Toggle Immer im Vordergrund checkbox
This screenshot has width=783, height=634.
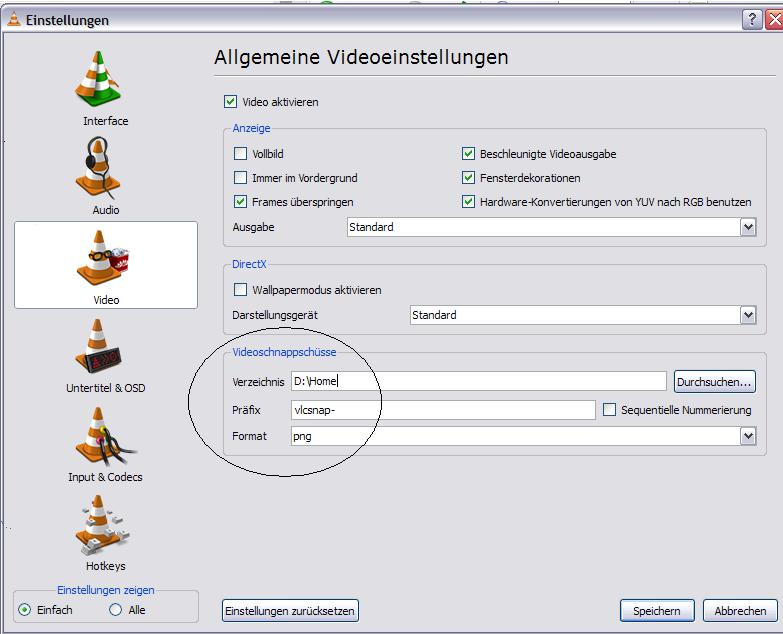[240, 178]
